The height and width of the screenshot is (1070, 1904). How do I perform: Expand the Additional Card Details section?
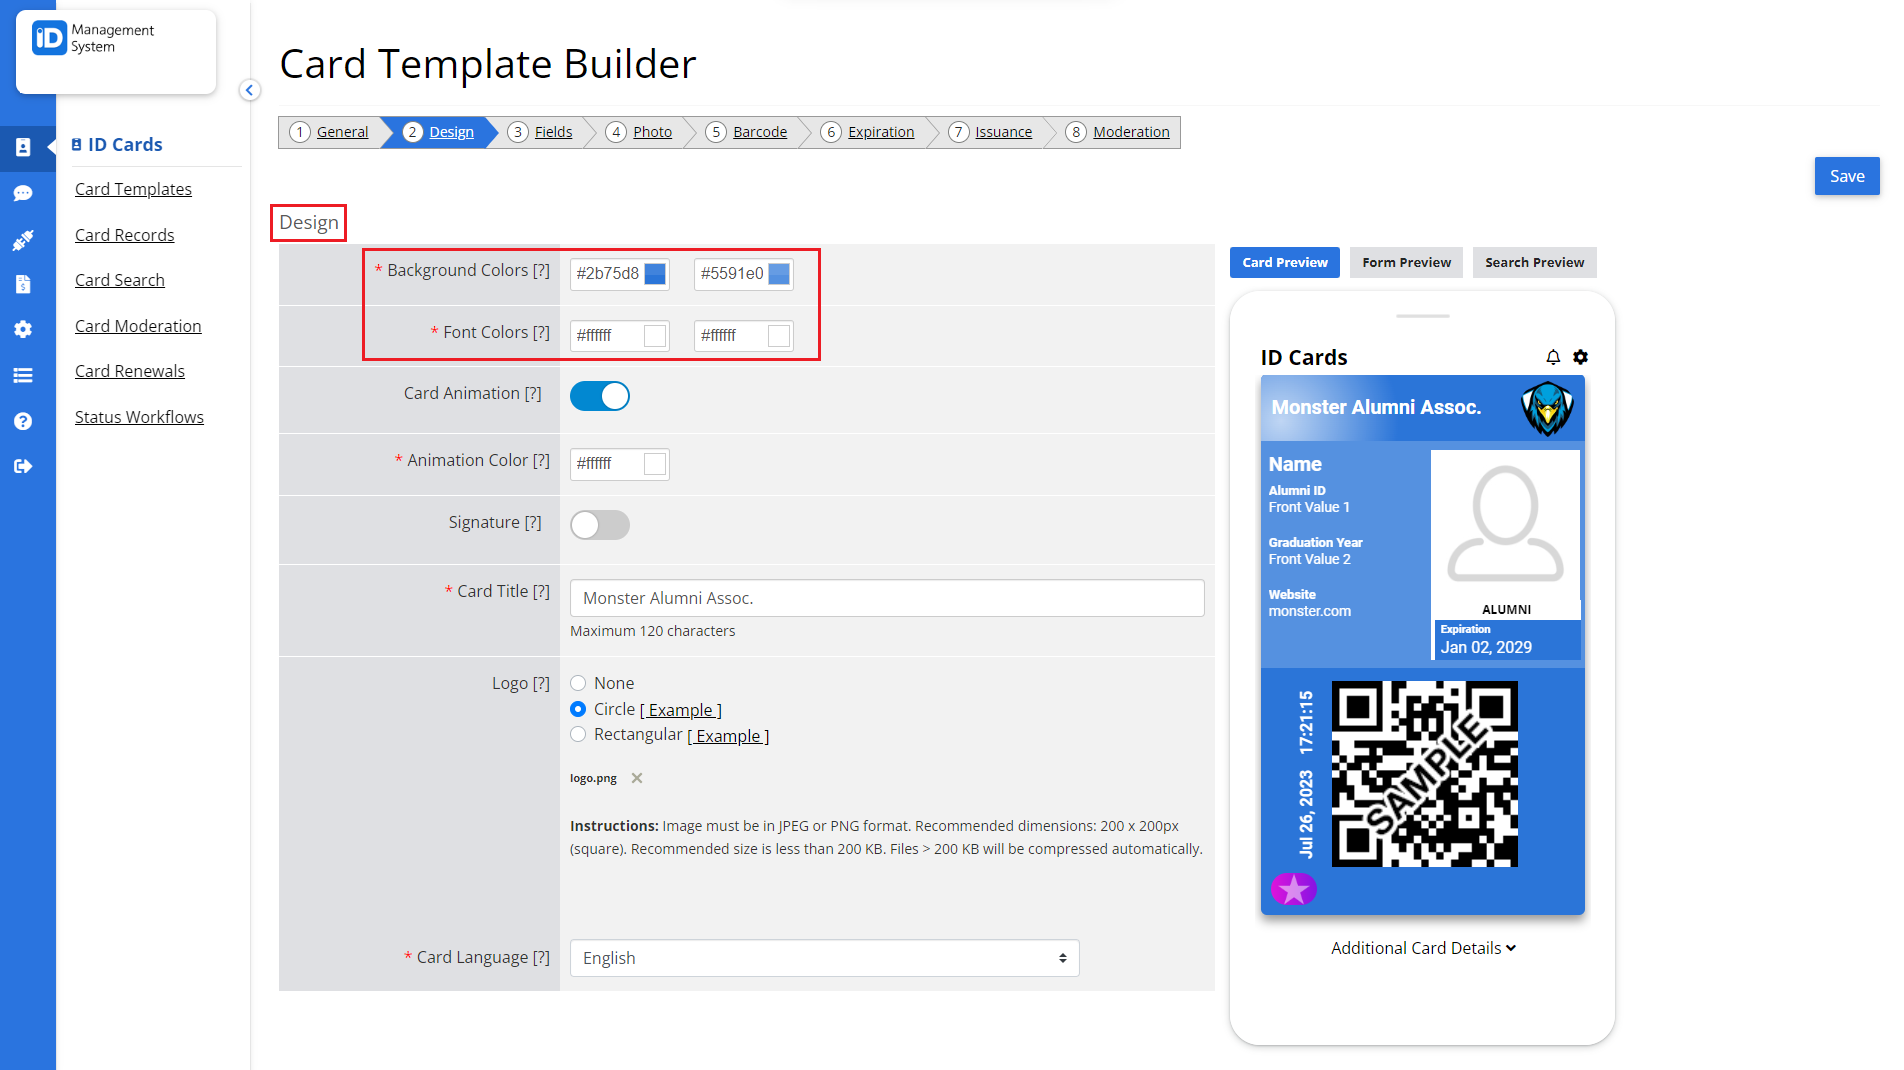pyautogui.click(x=1423, y=948)
